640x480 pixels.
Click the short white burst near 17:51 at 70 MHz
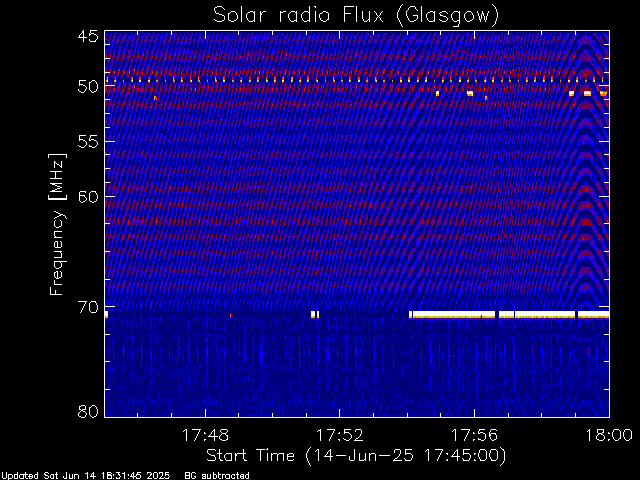click(x=315, y=314)
